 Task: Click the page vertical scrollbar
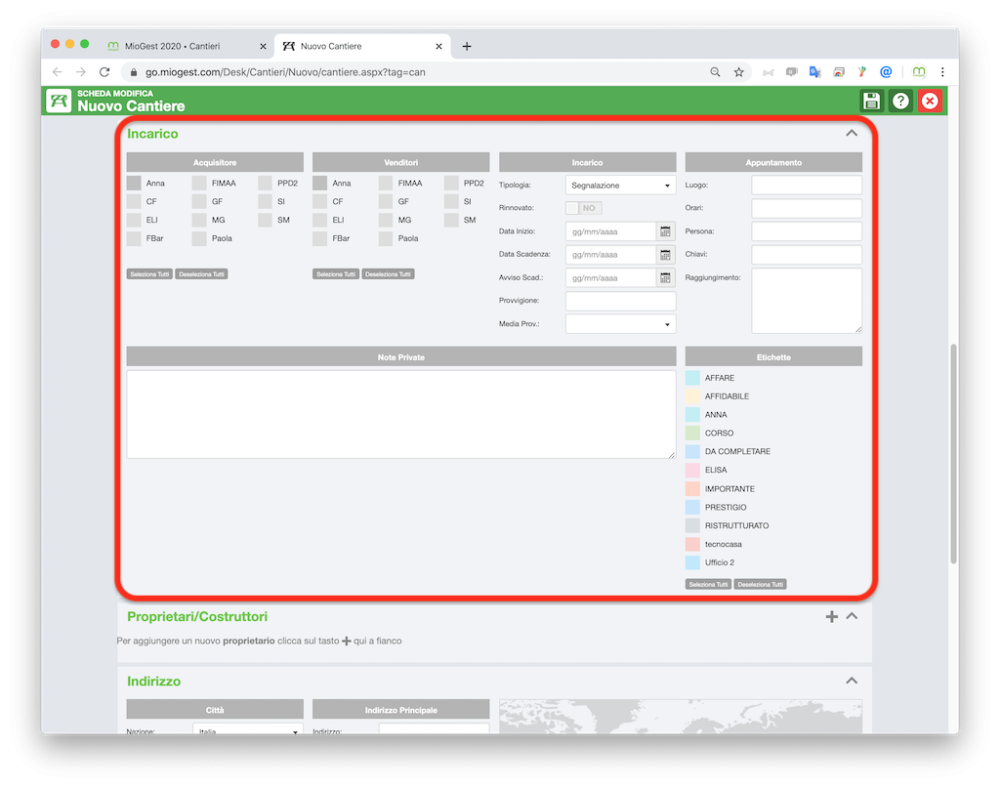pos(953,453)
